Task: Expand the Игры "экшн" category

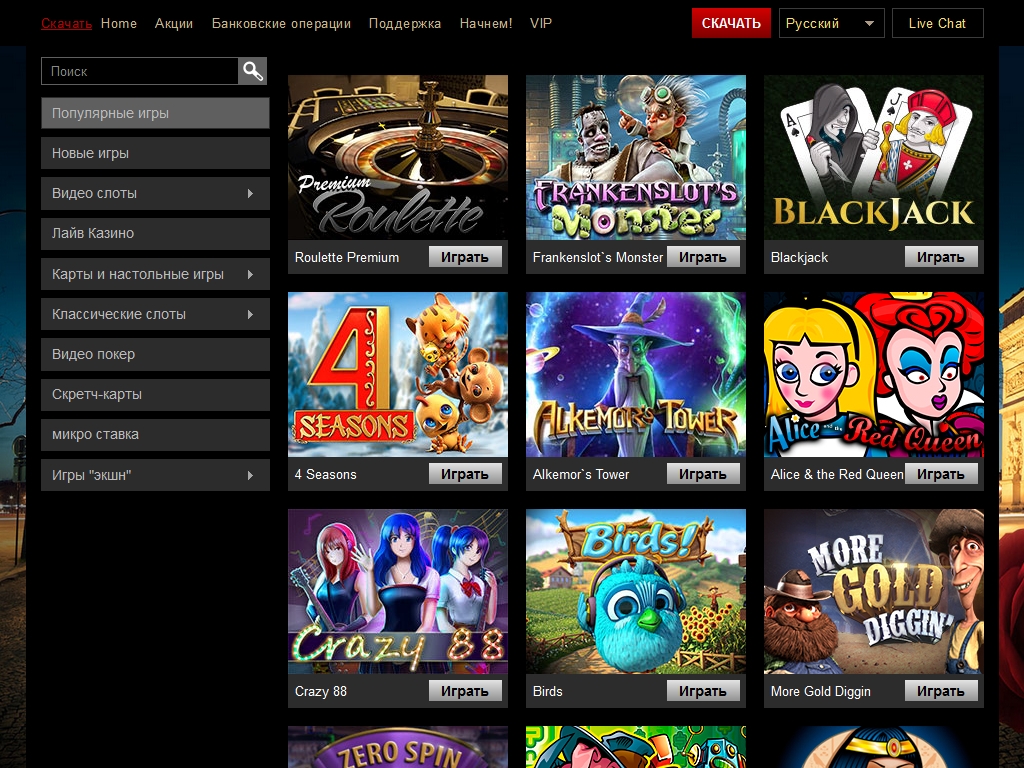Action: [155, 475]
